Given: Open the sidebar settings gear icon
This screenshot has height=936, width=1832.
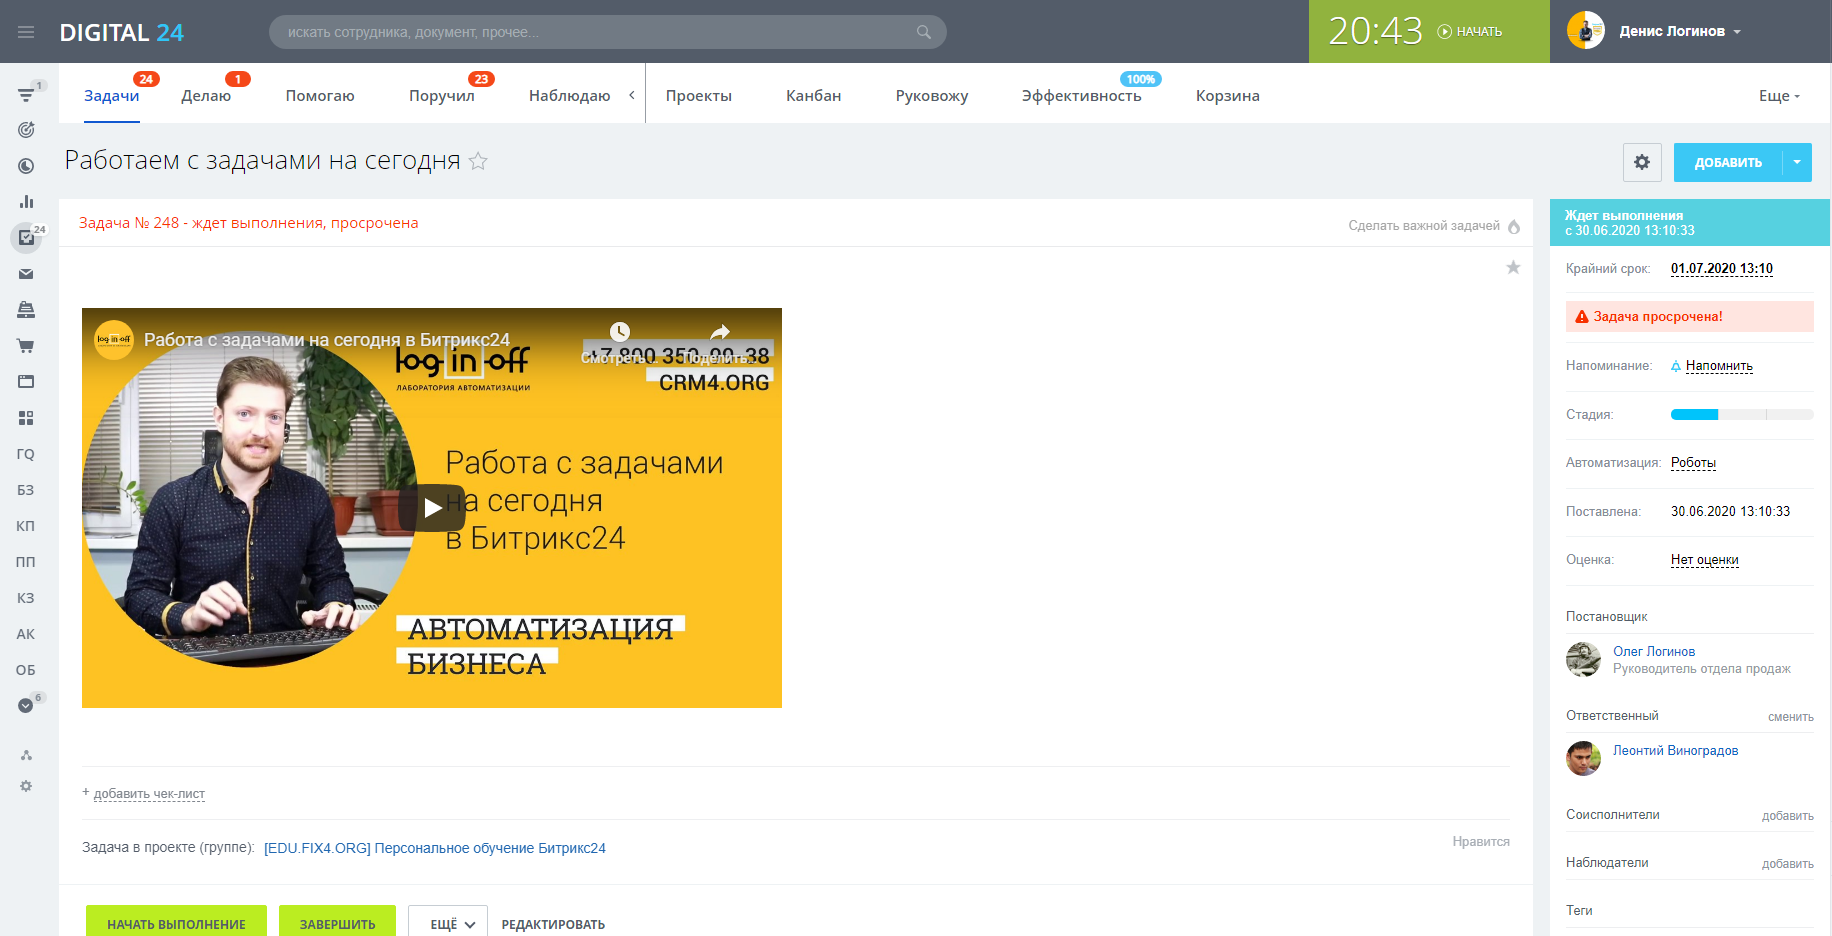Looking at the screenshot, I should [26, 786].
